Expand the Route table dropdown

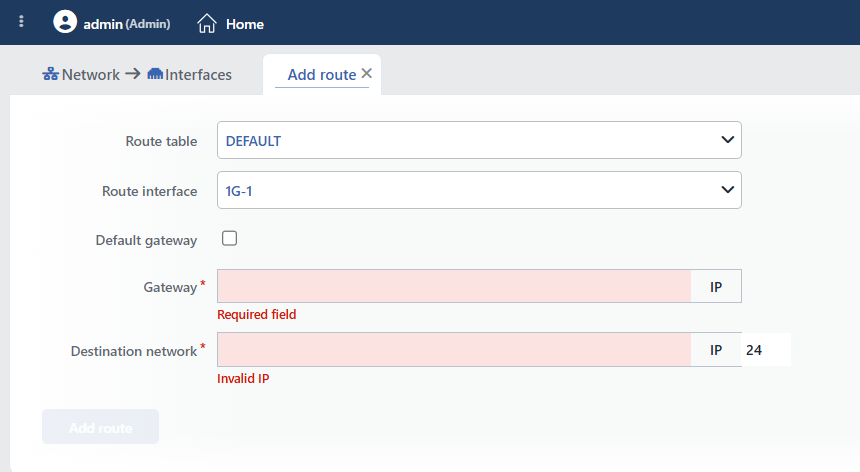(x=479, y=140)
